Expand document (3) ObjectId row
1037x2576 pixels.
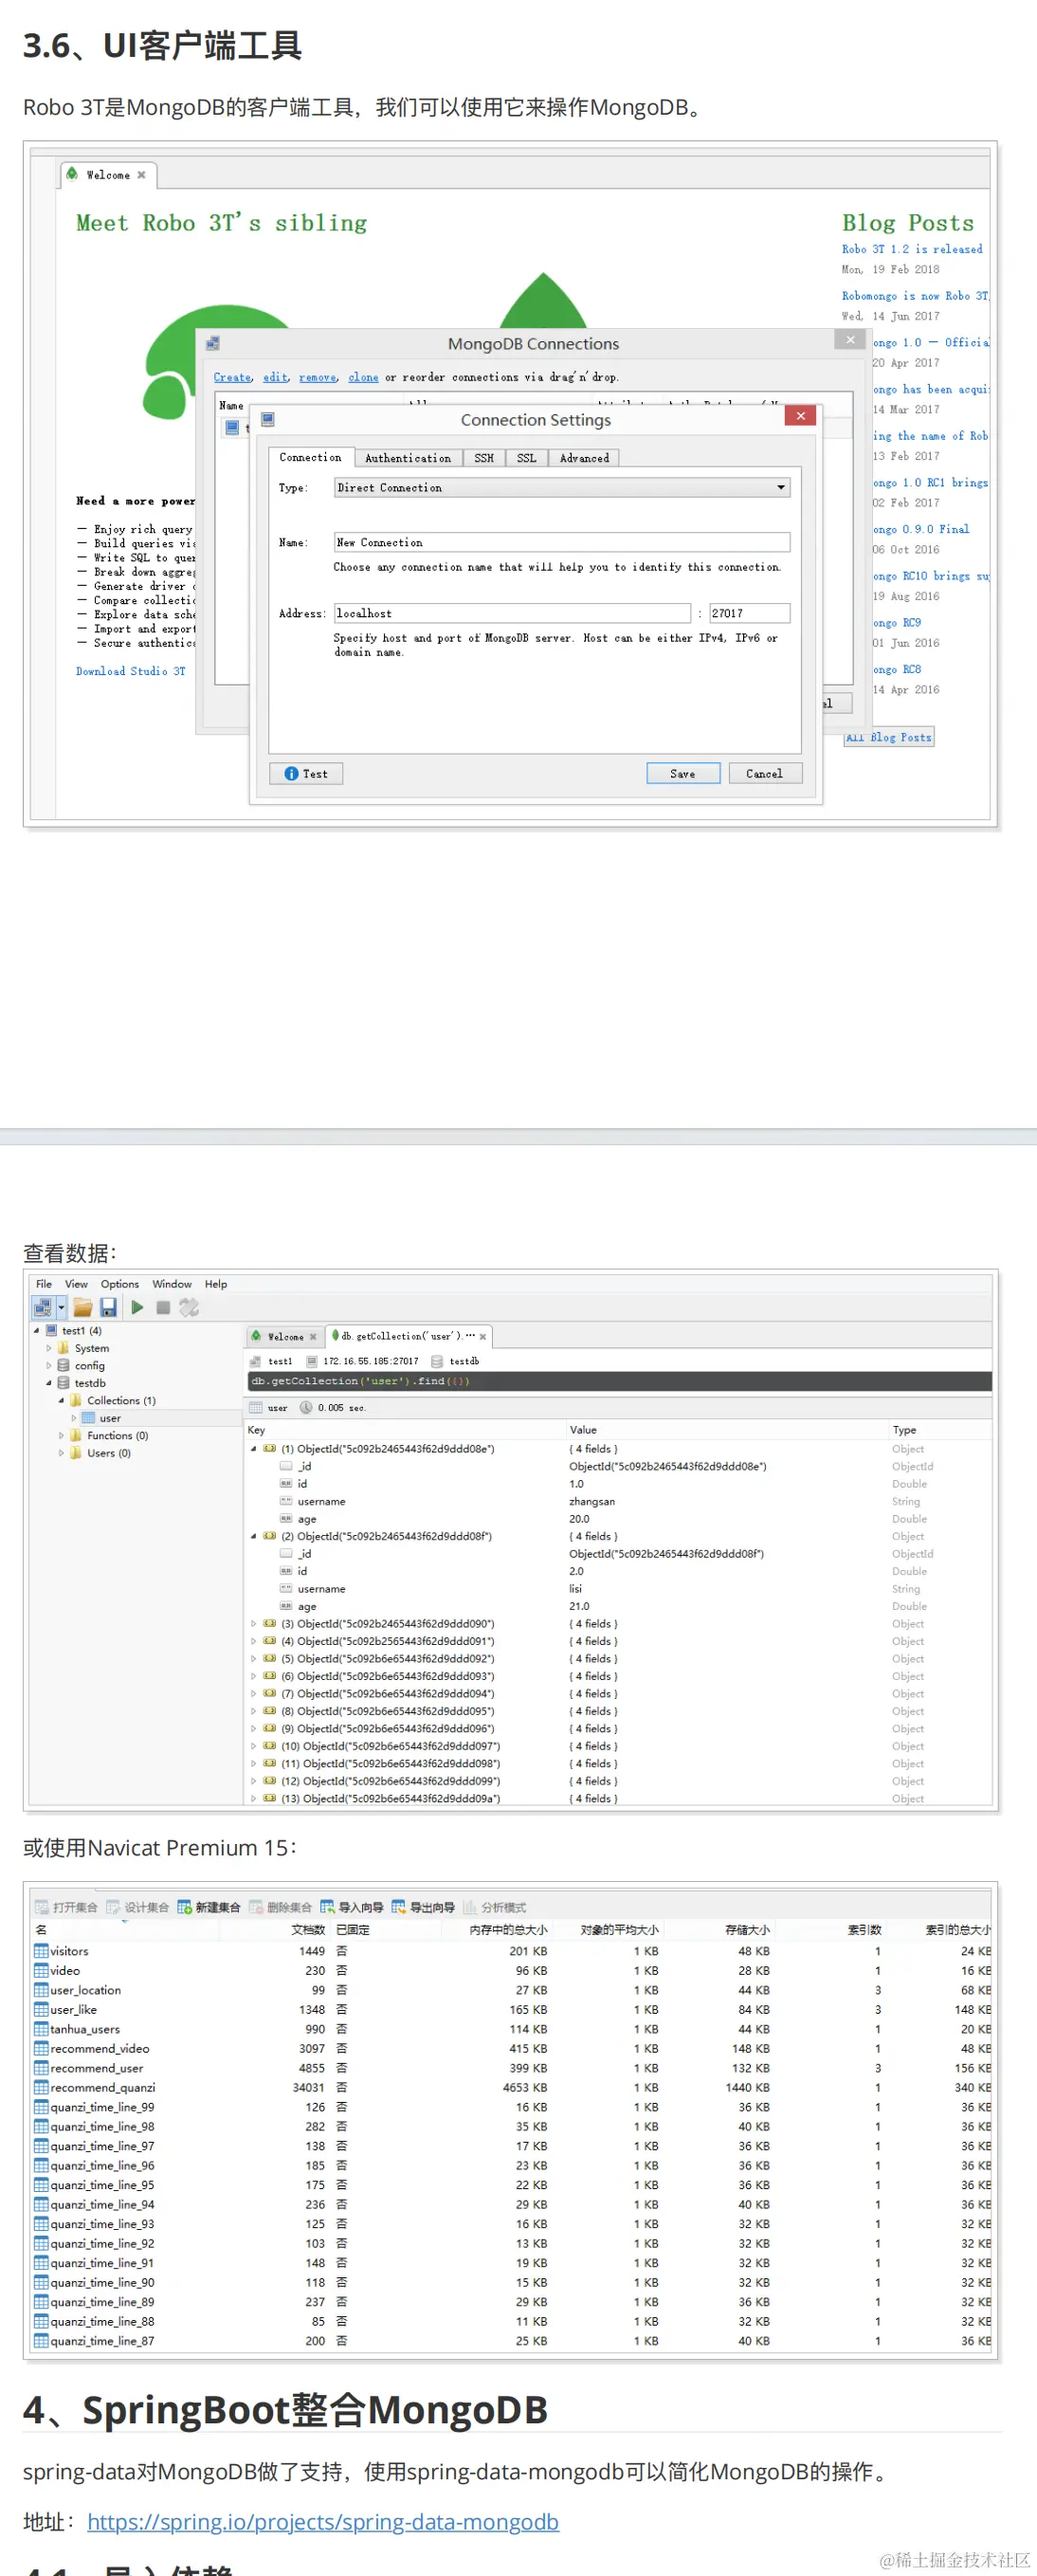click(x=253, y=1624)
